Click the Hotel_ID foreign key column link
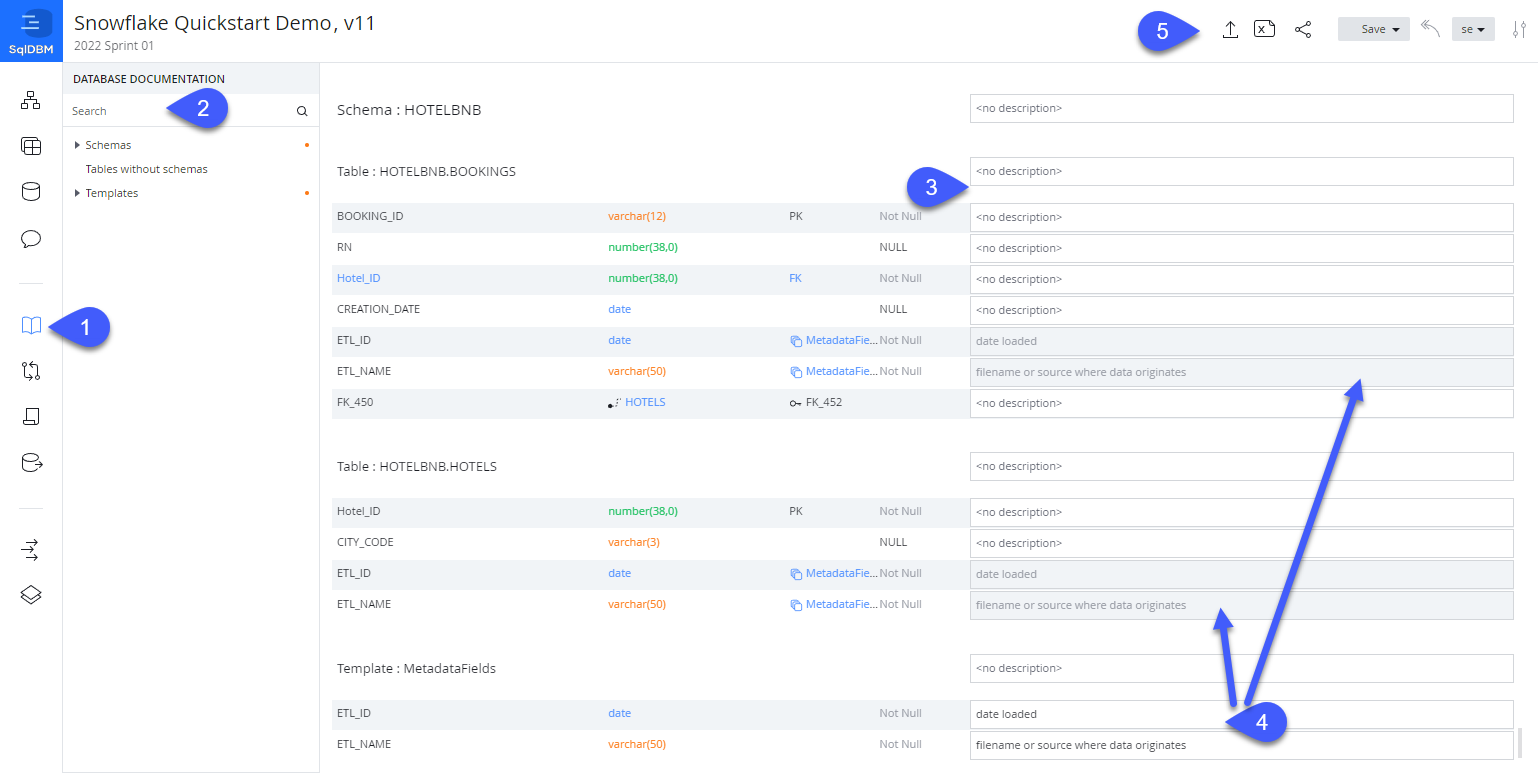 coord(358,279)
